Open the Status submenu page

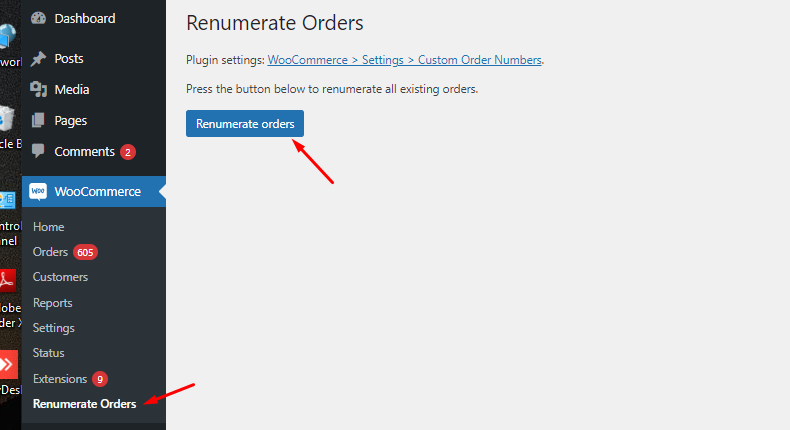(48, 353)
